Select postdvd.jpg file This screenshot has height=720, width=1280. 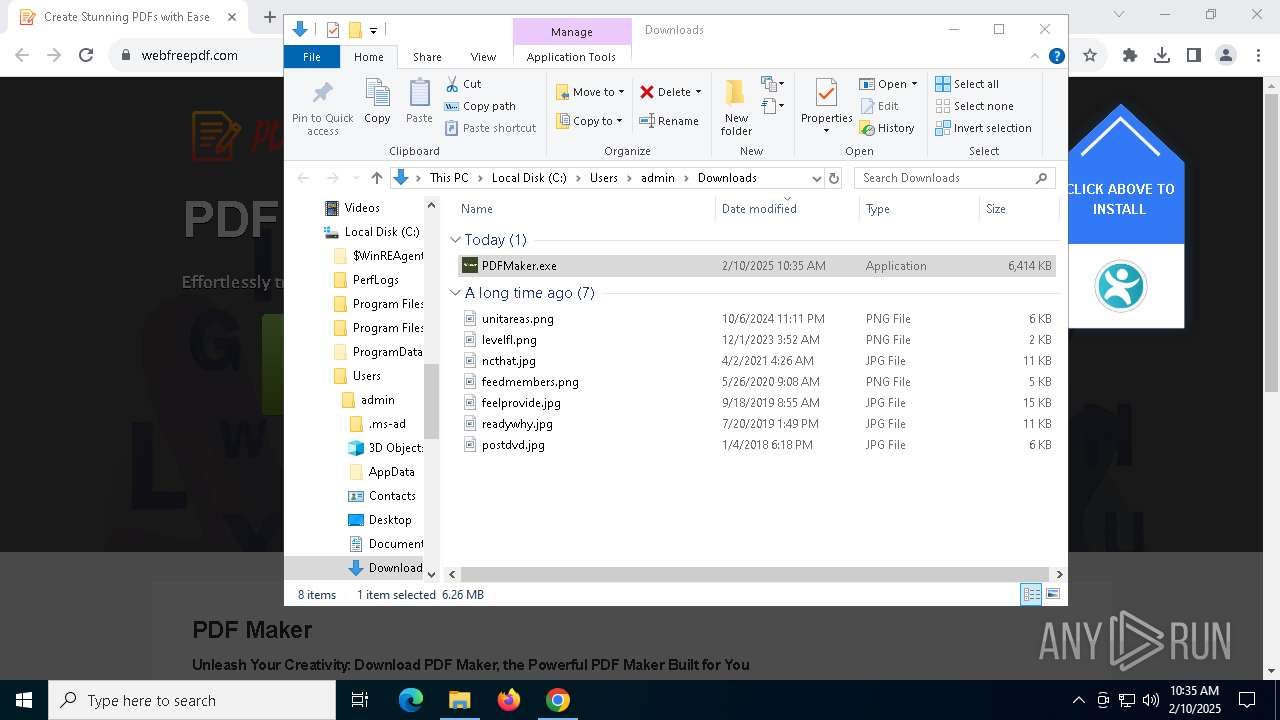click(756, 445)
